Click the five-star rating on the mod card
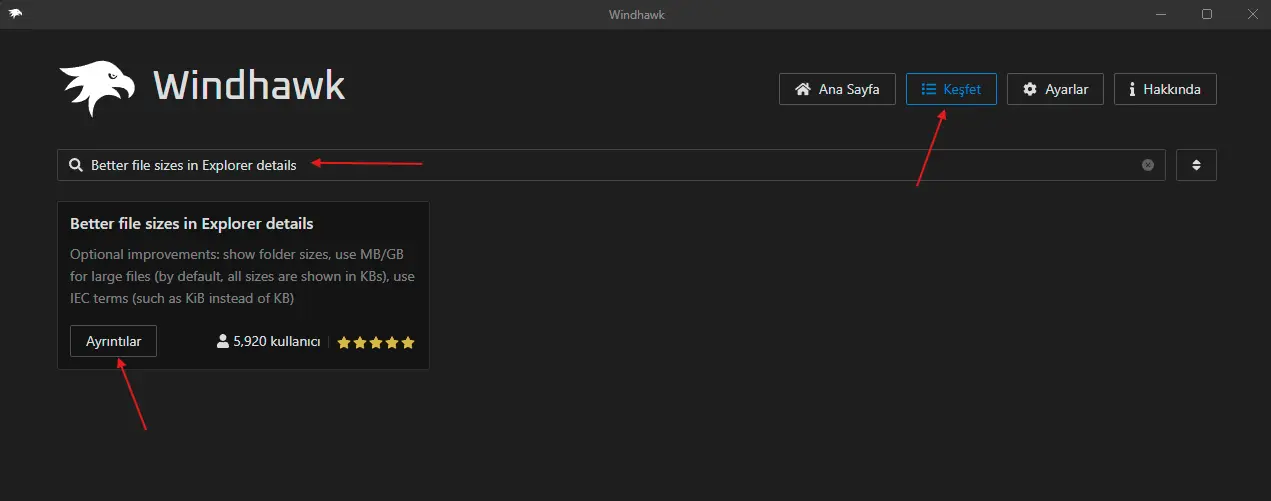Viewport: 1271px width, 501px height. tap(376, 342)
